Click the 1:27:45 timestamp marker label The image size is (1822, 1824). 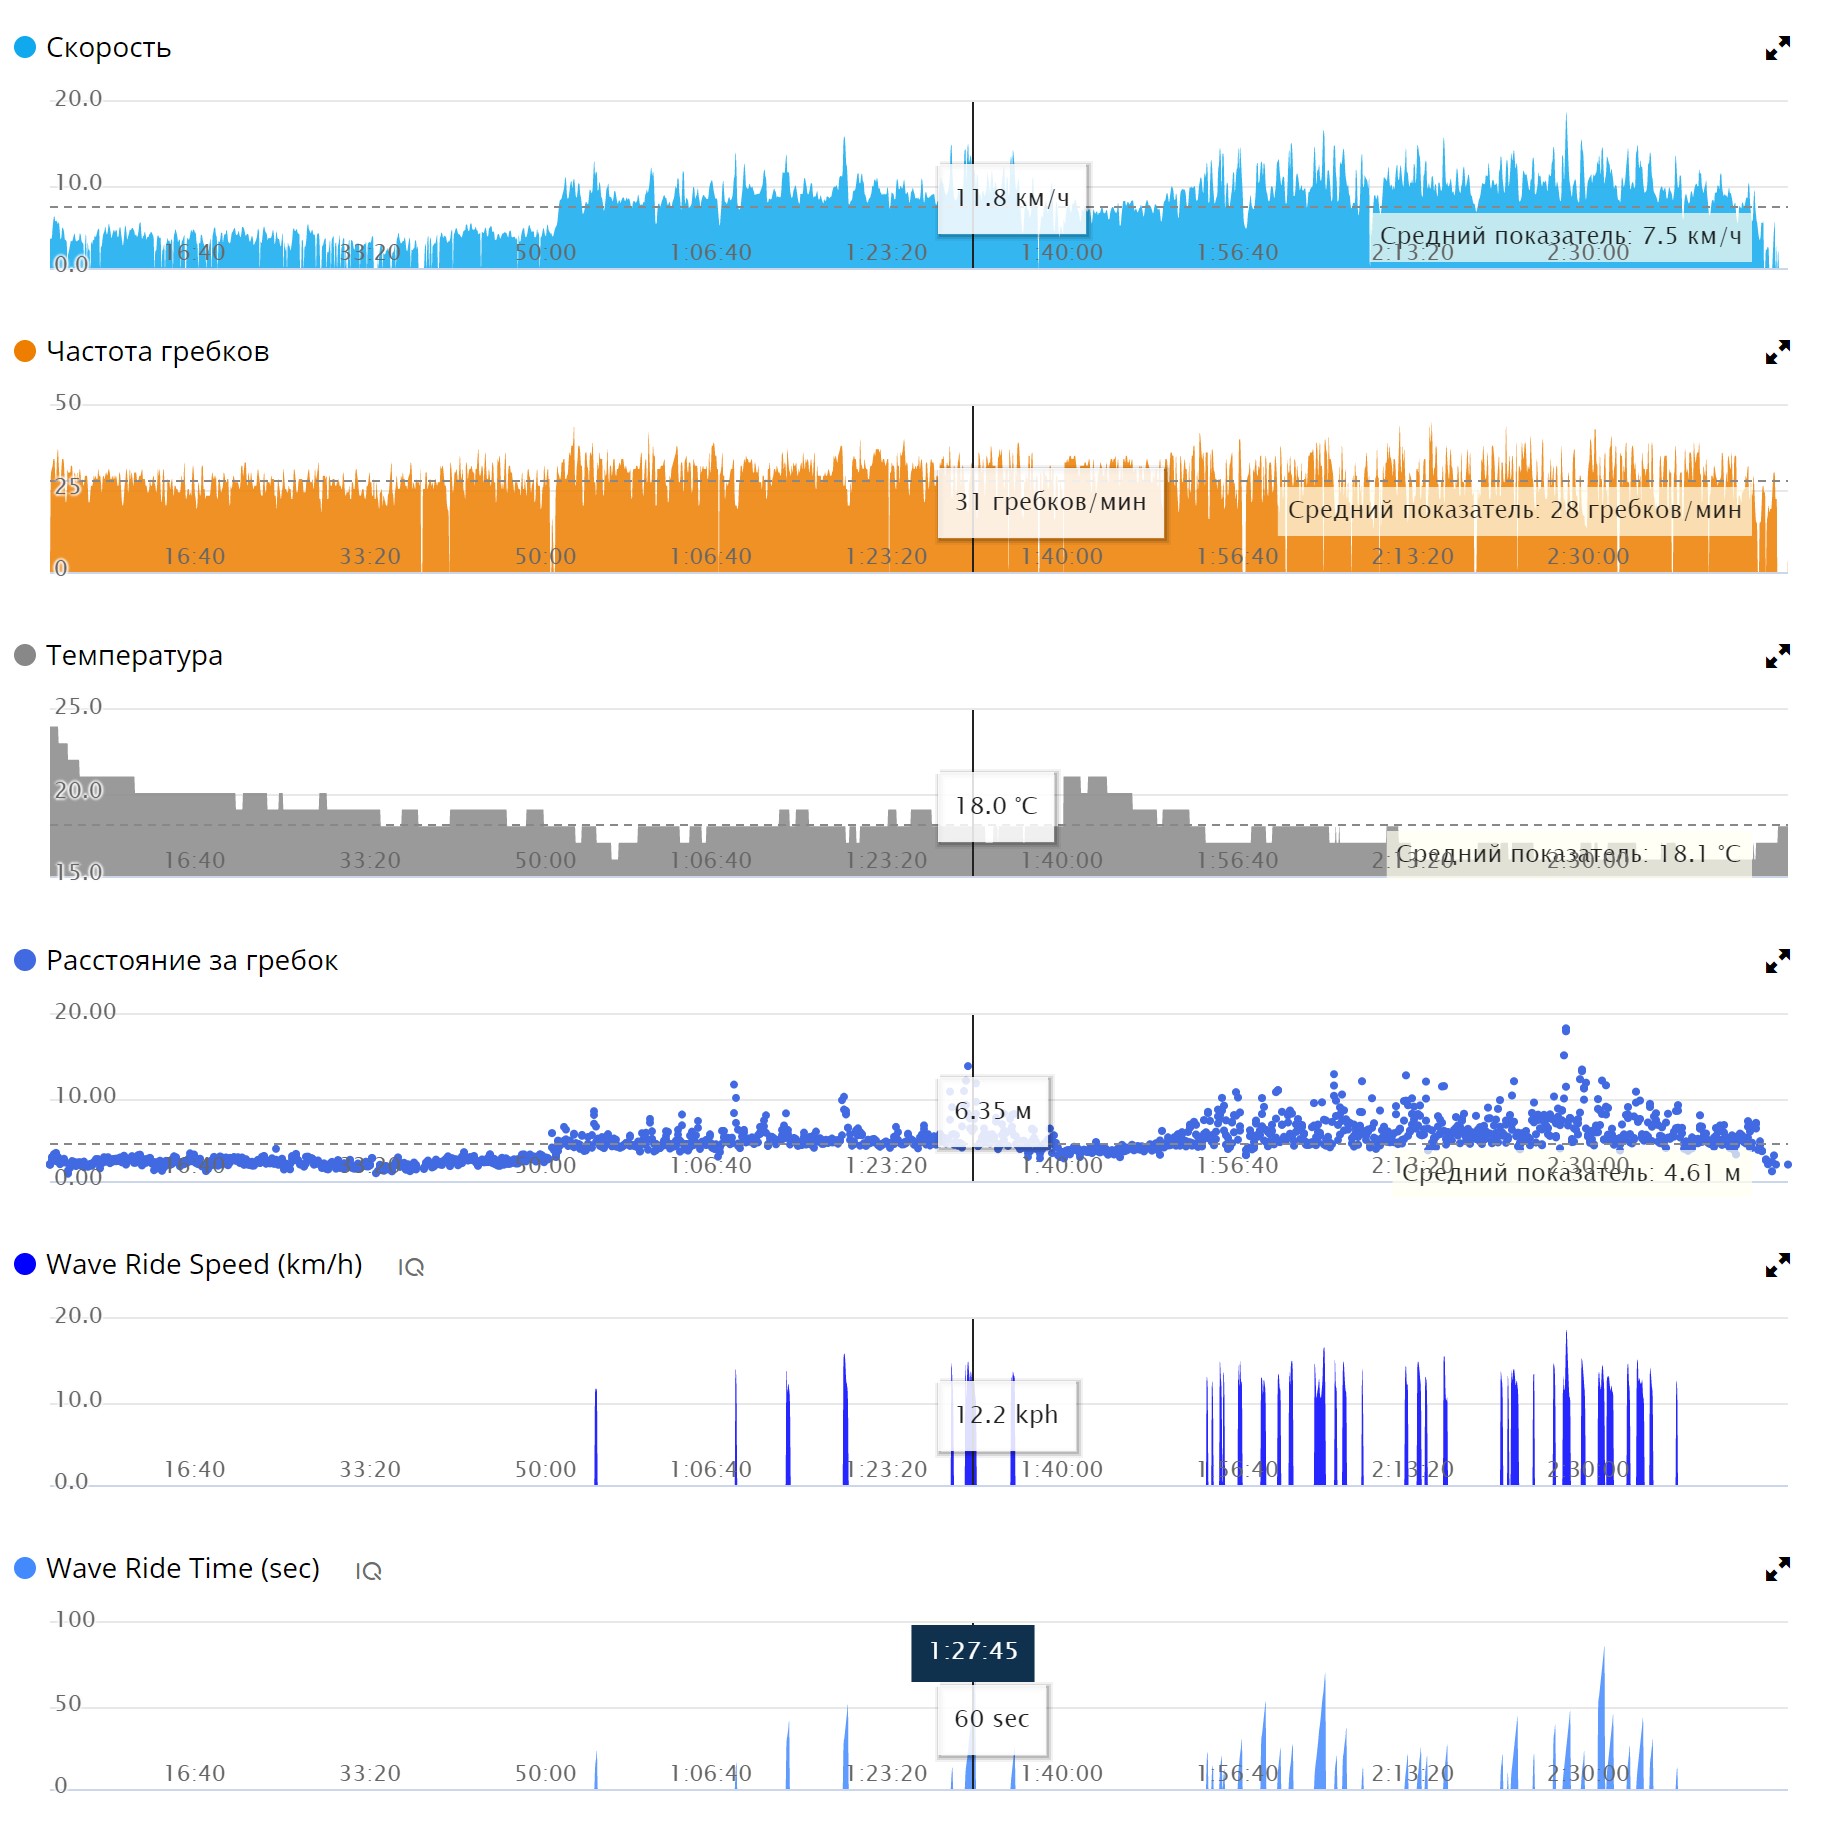tap(972, 1651)
